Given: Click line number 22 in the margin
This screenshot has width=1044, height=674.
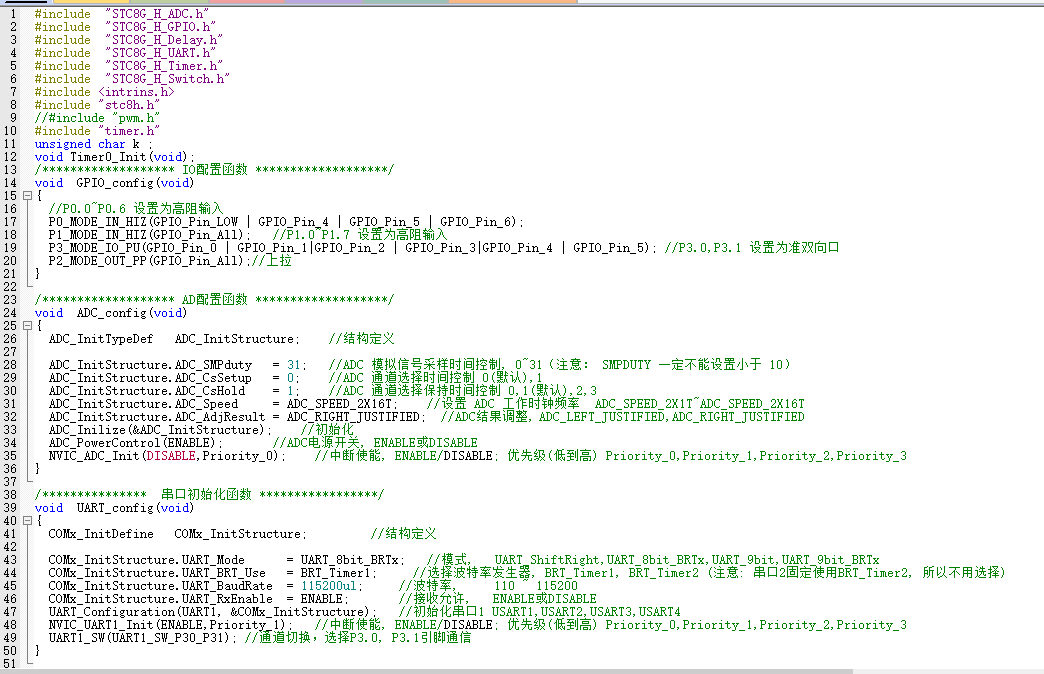Looking at the screenshot, I should point(10,287).
